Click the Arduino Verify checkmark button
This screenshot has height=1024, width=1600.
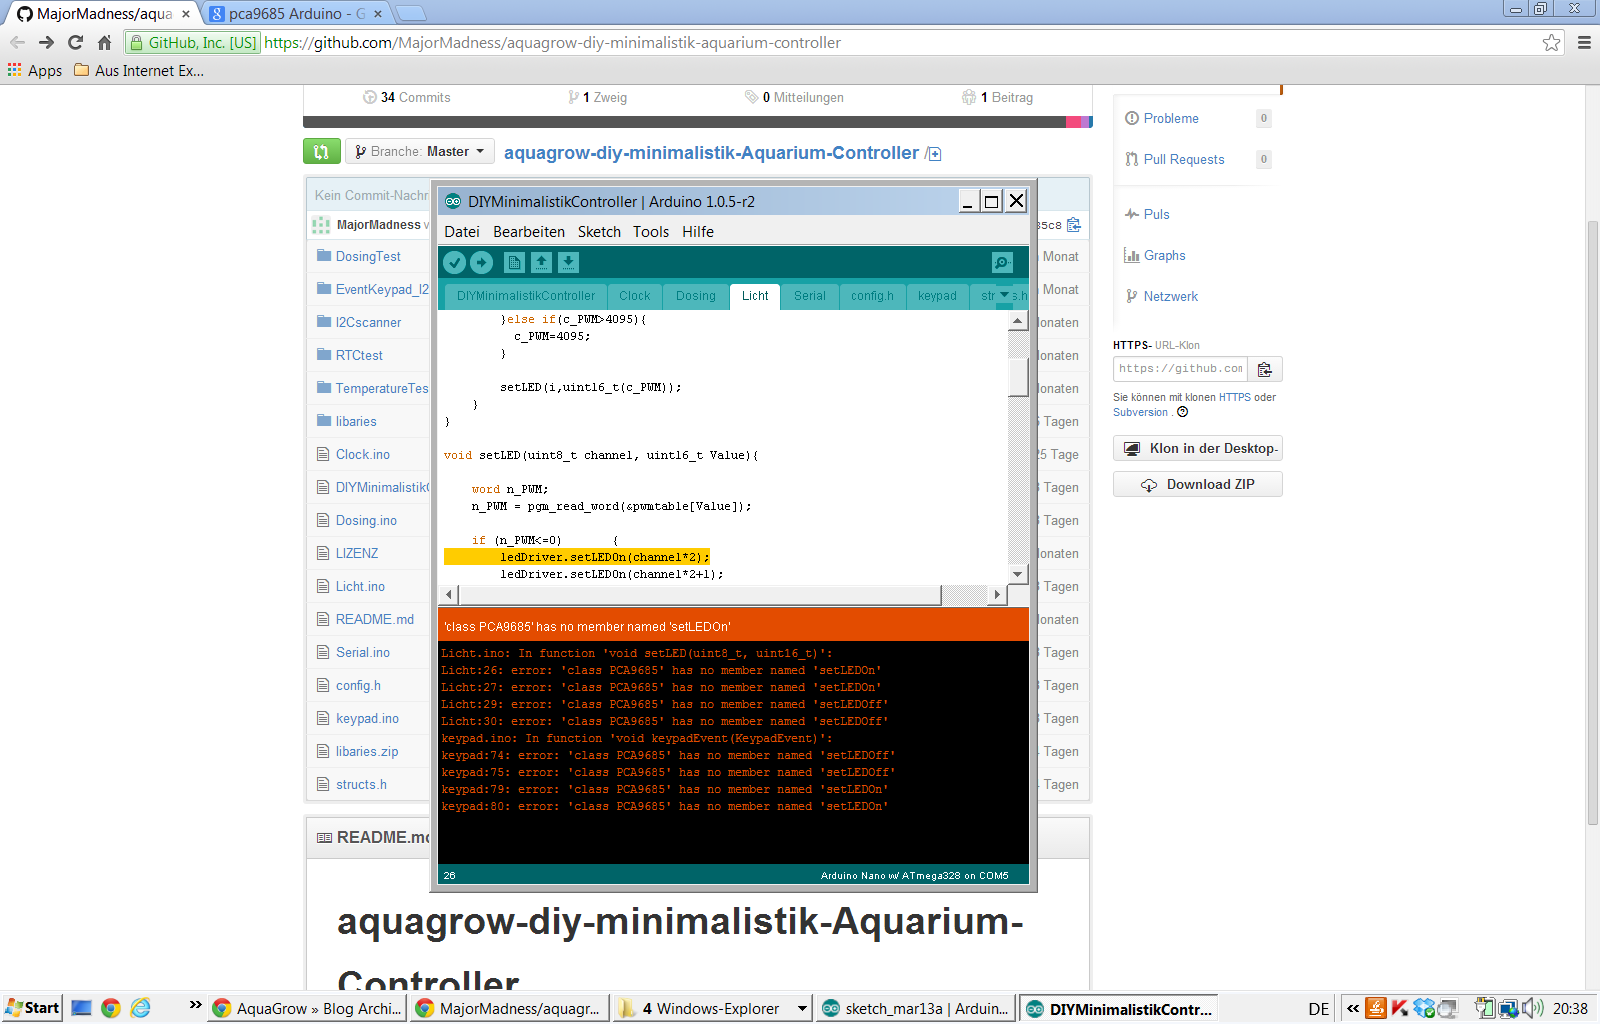point(454,262)
